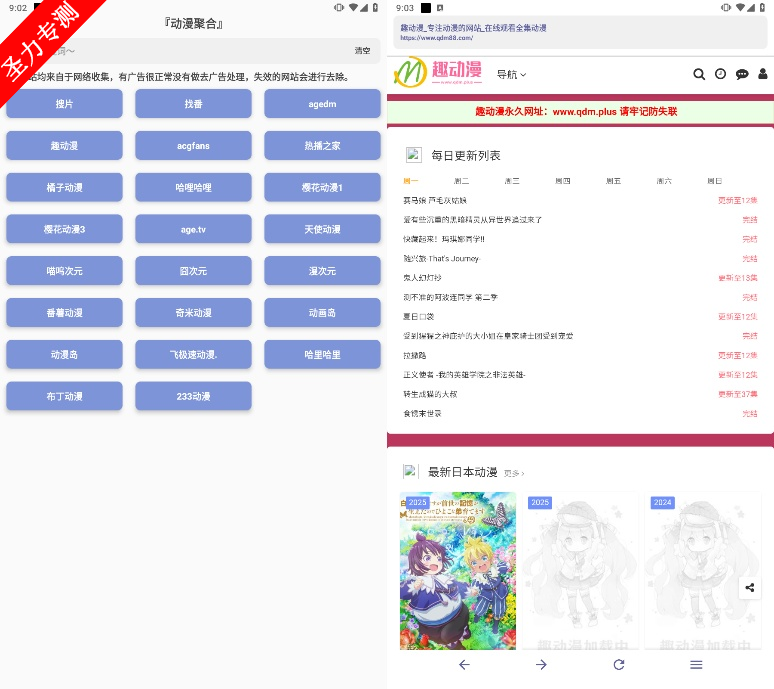774x689 pixels.
Task: Open the search magnifier icon on 趣动漫 site
Action: click(698, 75)
